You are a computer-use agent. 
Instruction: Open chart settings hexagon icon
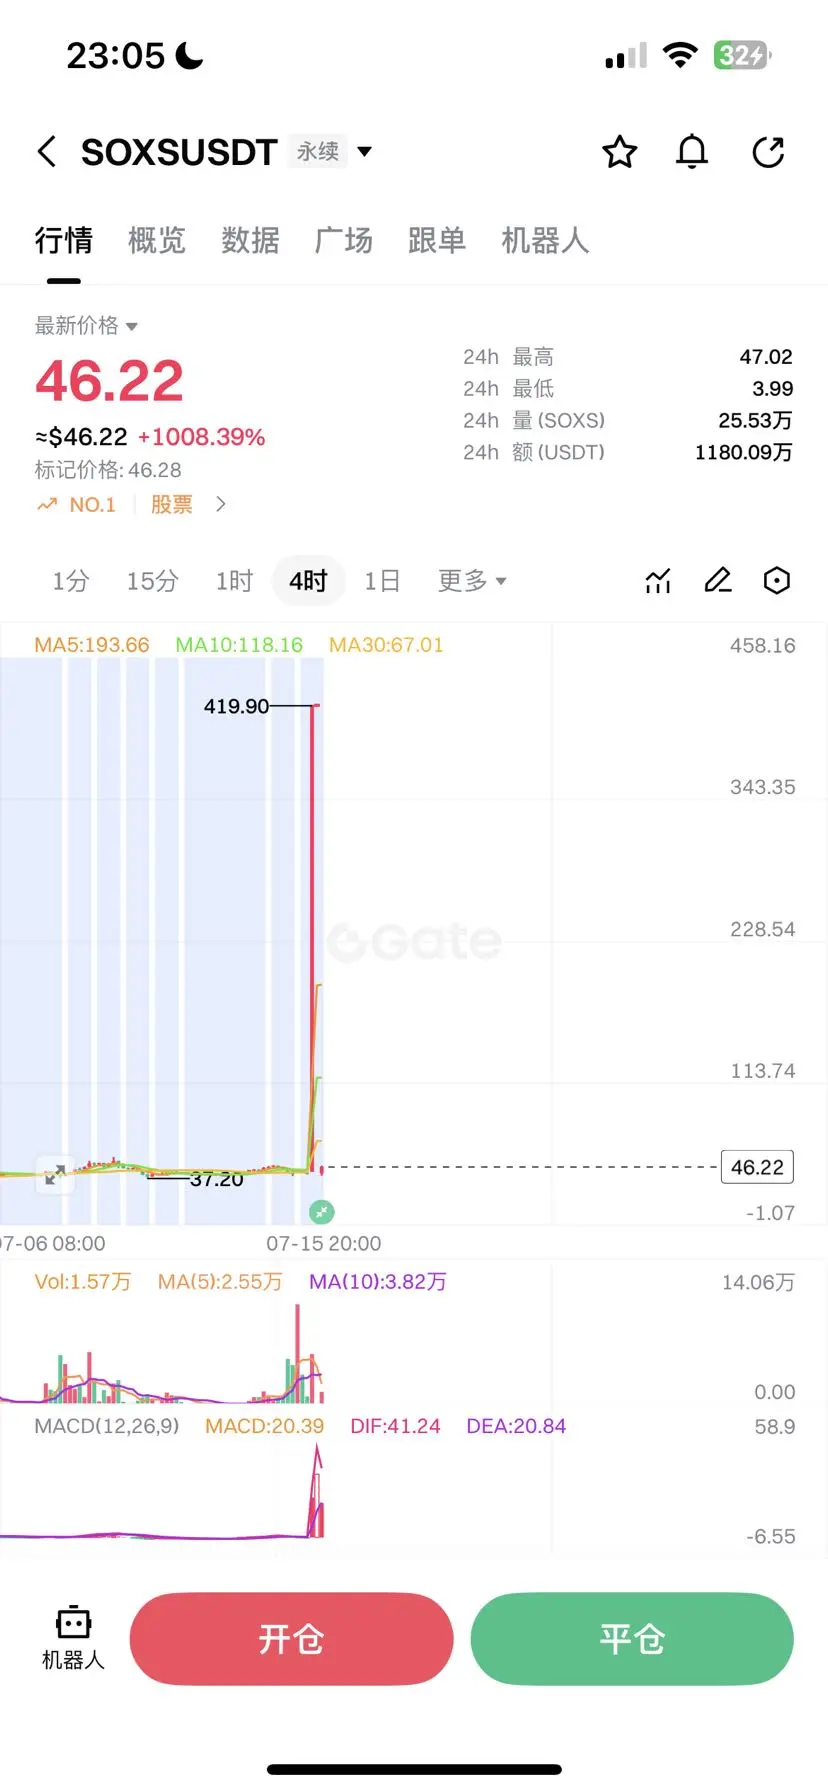777,581
